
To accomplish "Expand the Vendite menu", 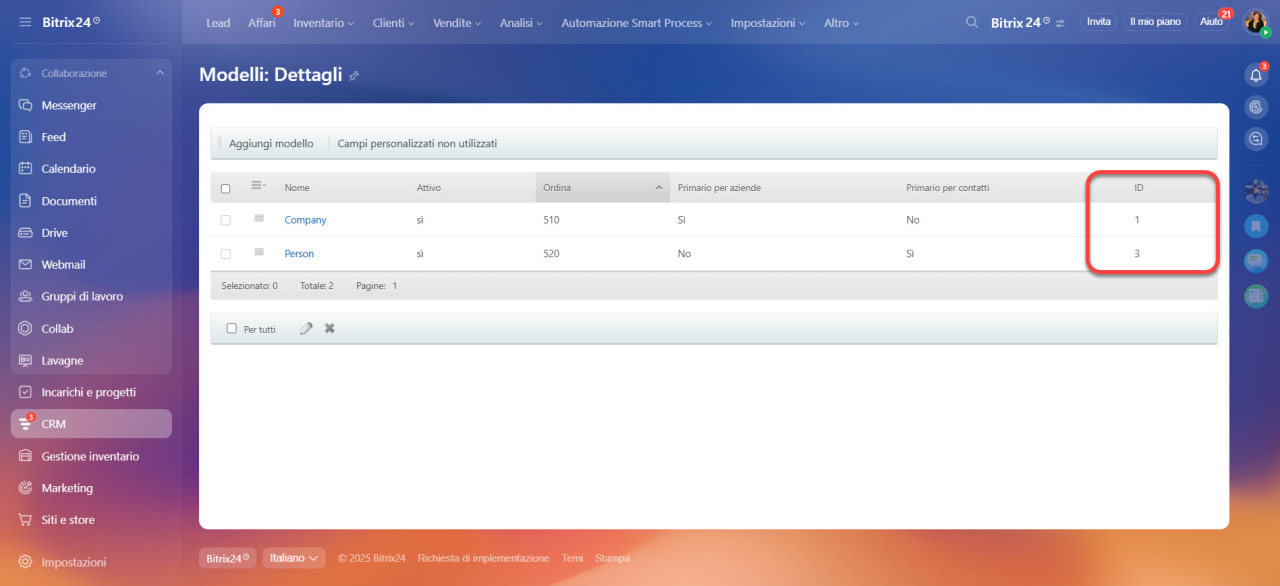I will point(456,22).
